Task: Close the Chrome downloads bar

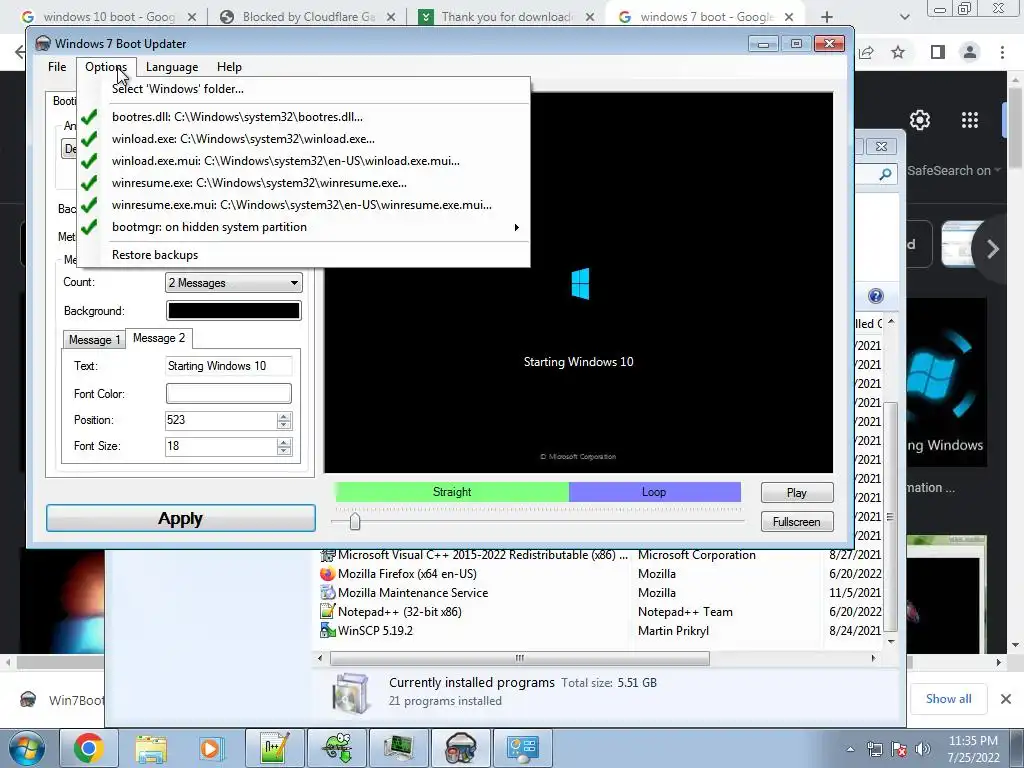Action: (x=1006, y=699)
